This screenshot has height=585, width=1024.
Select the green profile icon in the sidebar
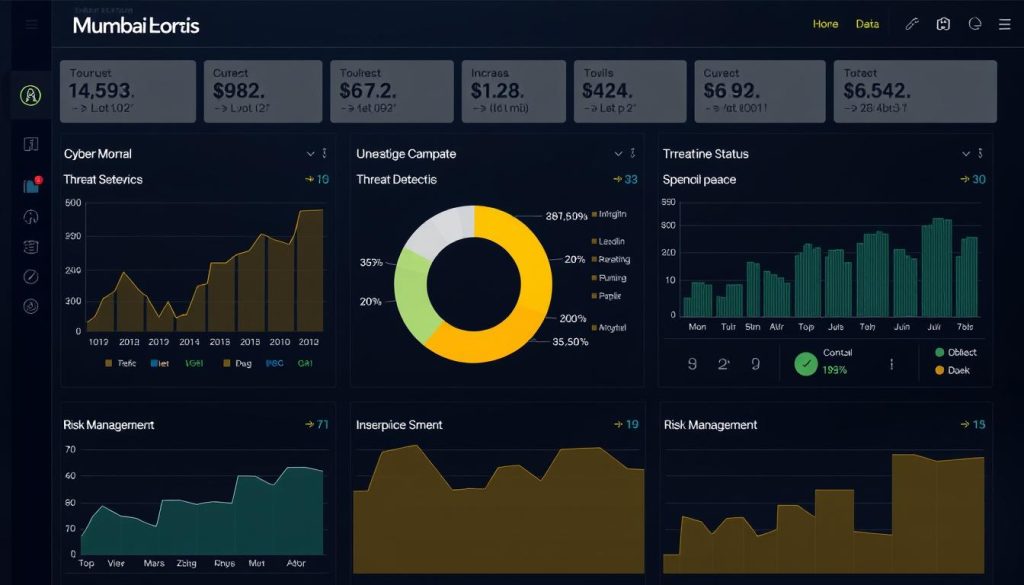(30, 96)
